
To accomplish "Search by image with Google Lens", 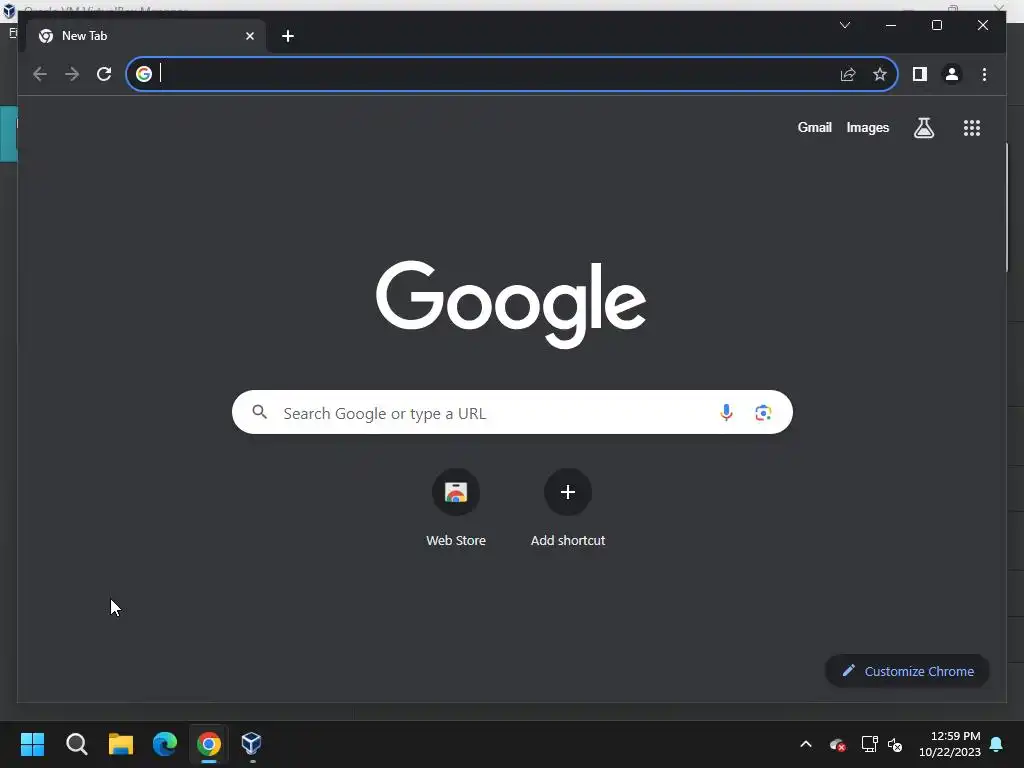I will pos(763,413).
